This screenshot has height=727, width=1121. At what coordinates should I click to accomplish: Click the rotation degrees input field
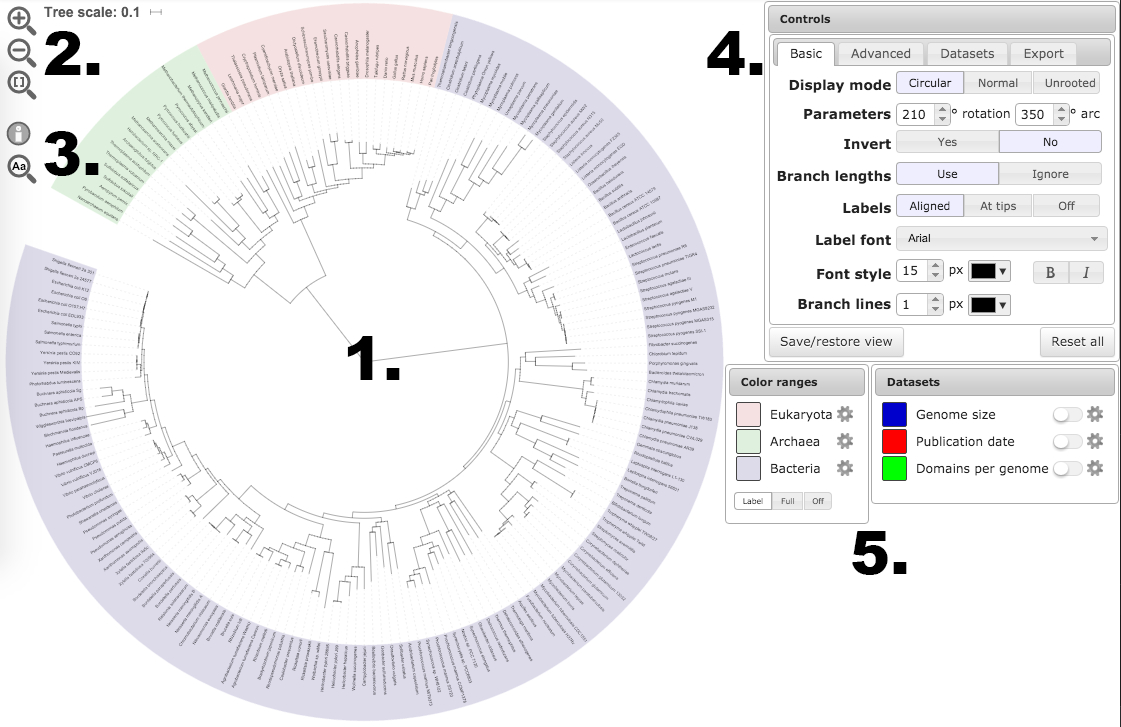[916, 114]
